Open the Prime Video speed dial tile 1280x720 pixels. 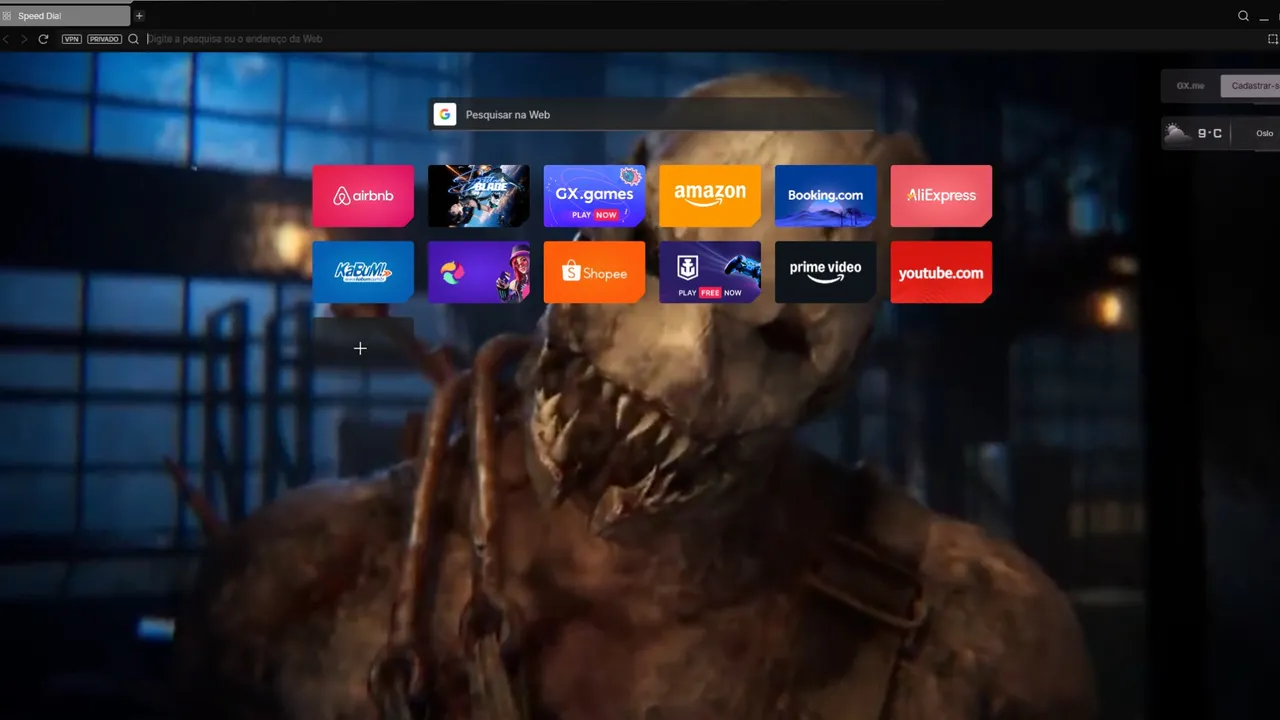click(825, 272)
